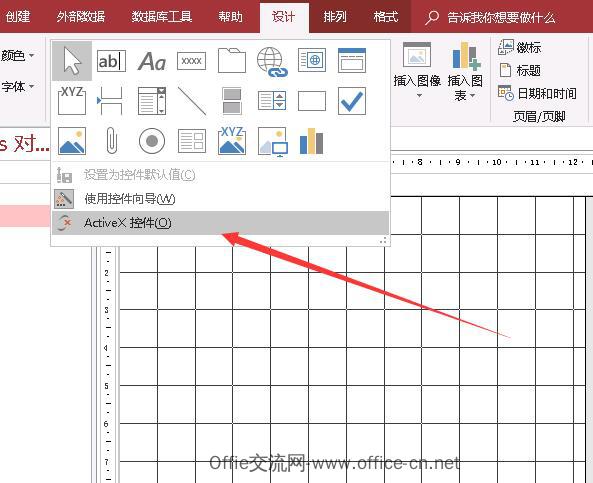This screenshot has width=593, height=483.
Task: Select the Web Browser control
Action: click(x=312, y=60)
